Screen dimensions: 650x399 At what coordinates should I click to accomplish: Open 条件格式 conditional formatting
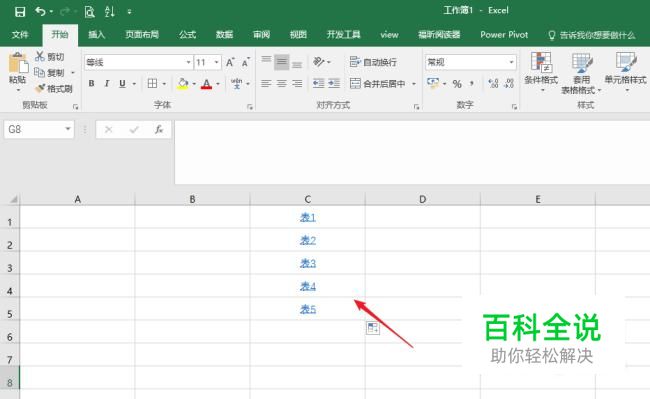[541, 73]
